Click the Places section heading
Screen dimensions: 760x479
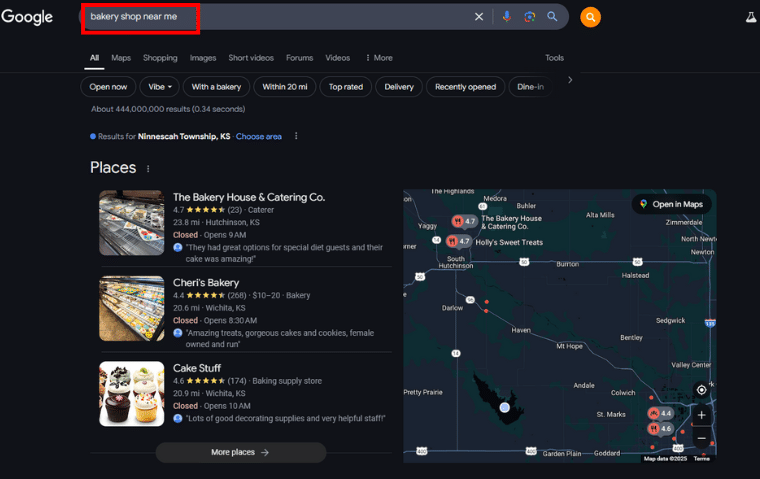pos(113,168)
